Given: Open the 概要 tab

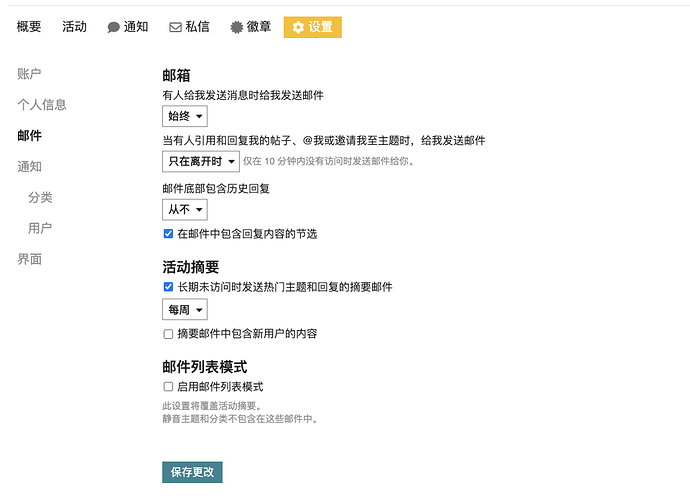Looking at the screenshot, I should (29, 27).
